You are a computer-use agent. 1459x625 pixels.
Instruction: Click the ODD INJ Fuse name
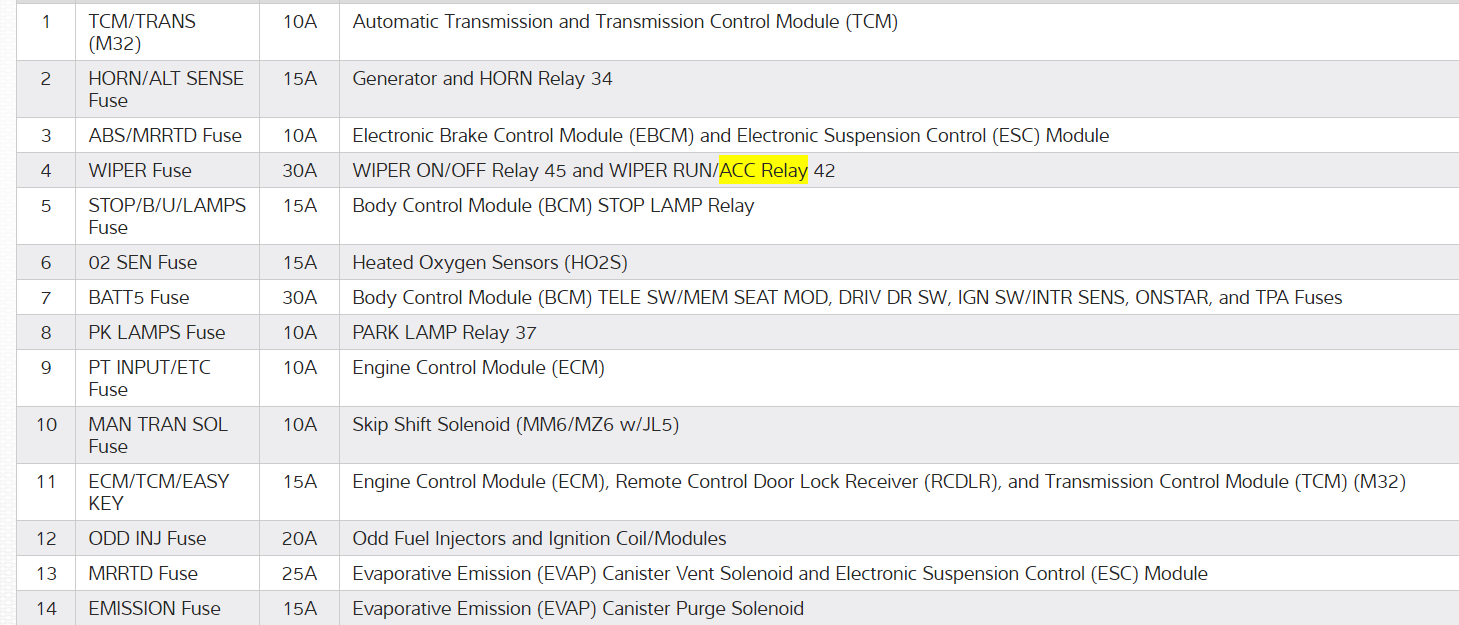pyautogui.click(x=147, y=539)
